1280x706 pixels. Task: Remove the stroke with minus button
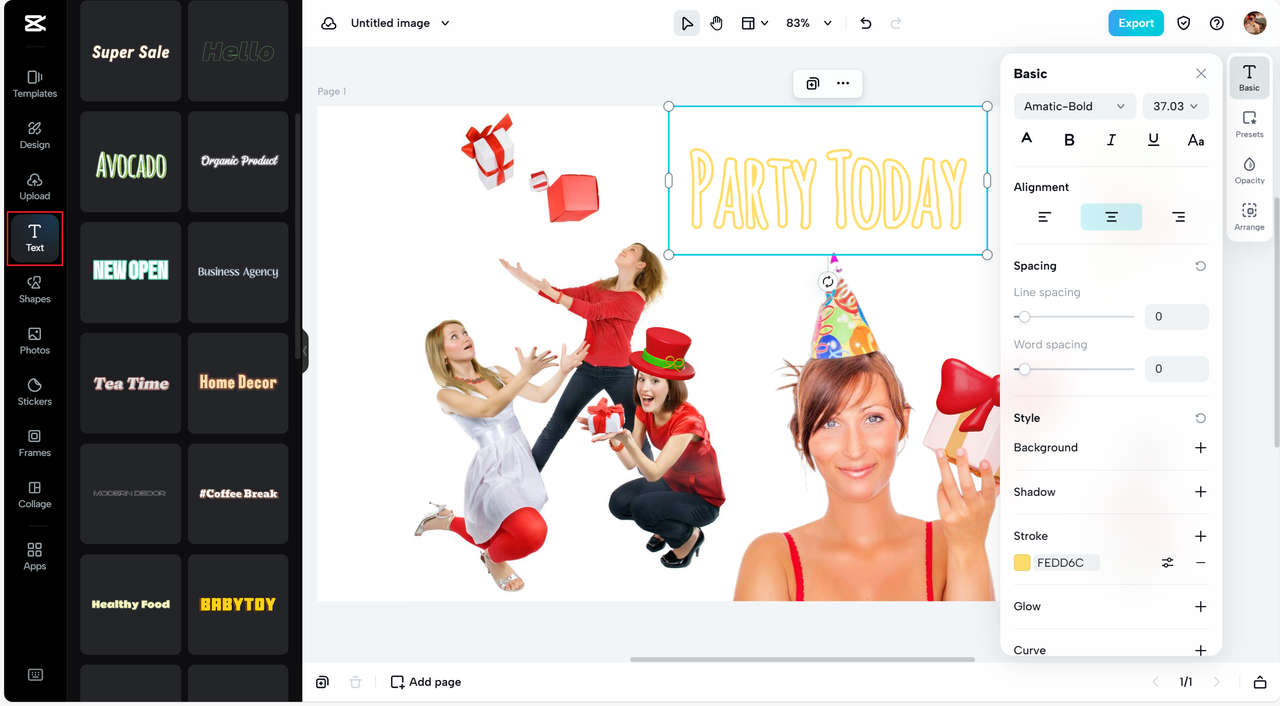(x=1201, y=563)
